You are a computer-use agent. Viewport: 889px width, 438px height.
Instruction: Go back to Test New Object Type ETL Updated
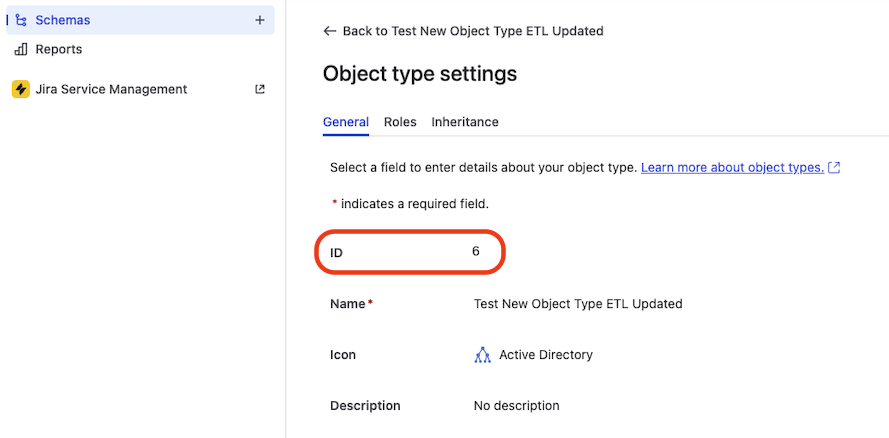472,31
